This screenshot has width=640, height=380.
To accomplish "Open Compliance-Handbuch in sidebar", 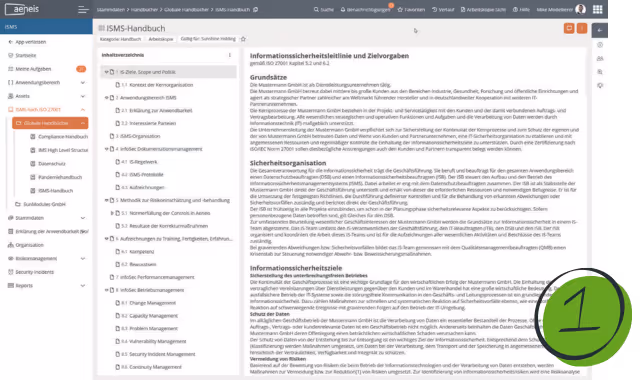I will point(62,136).
